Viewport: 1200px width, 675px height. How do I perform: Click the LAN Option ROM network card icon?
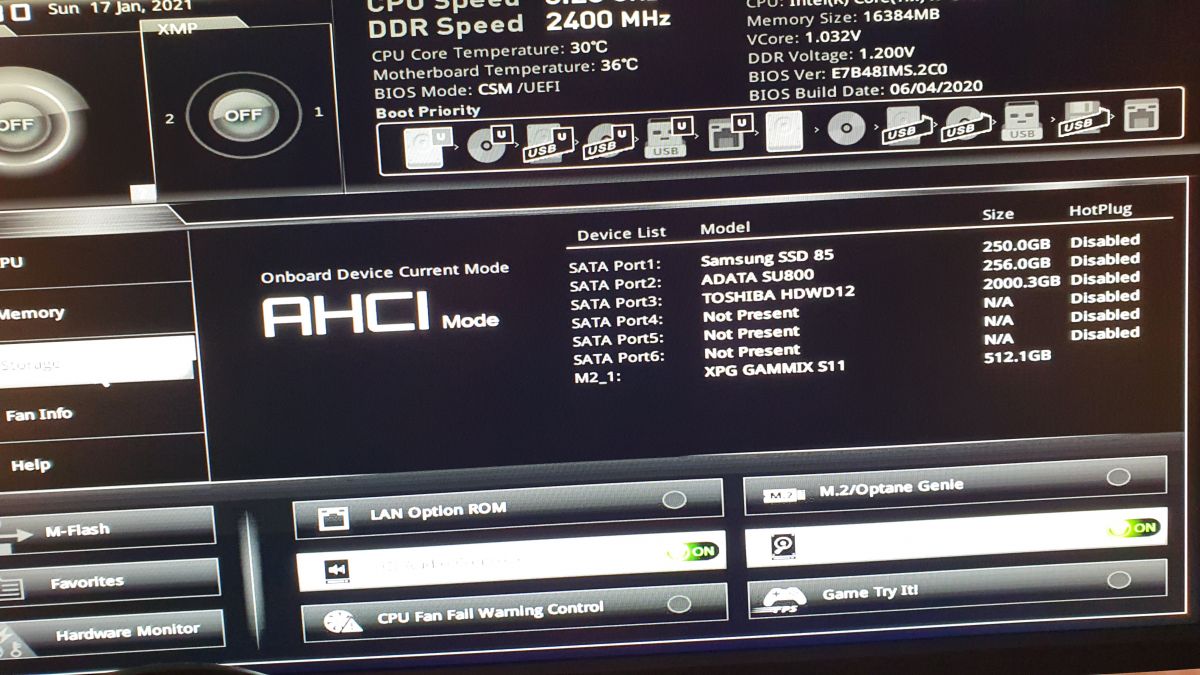click(332, 518)
